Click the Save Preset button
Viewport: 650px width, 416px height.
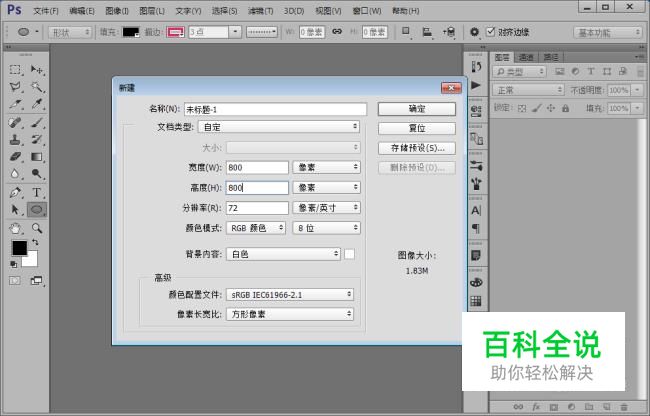pos(417,148)
